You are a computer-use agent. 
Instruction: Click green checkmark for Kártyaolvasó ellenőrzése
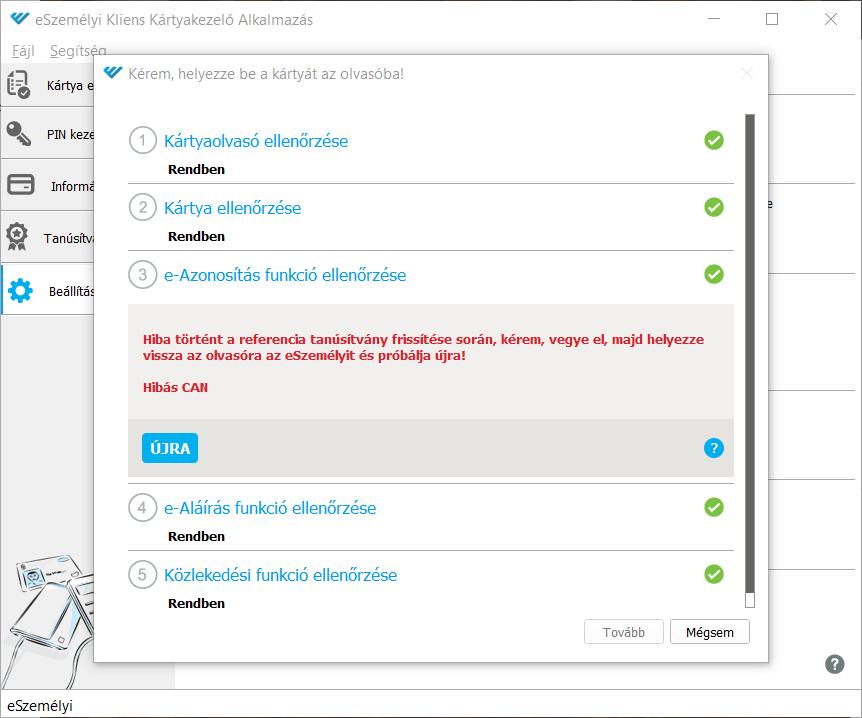coord(714,140)
